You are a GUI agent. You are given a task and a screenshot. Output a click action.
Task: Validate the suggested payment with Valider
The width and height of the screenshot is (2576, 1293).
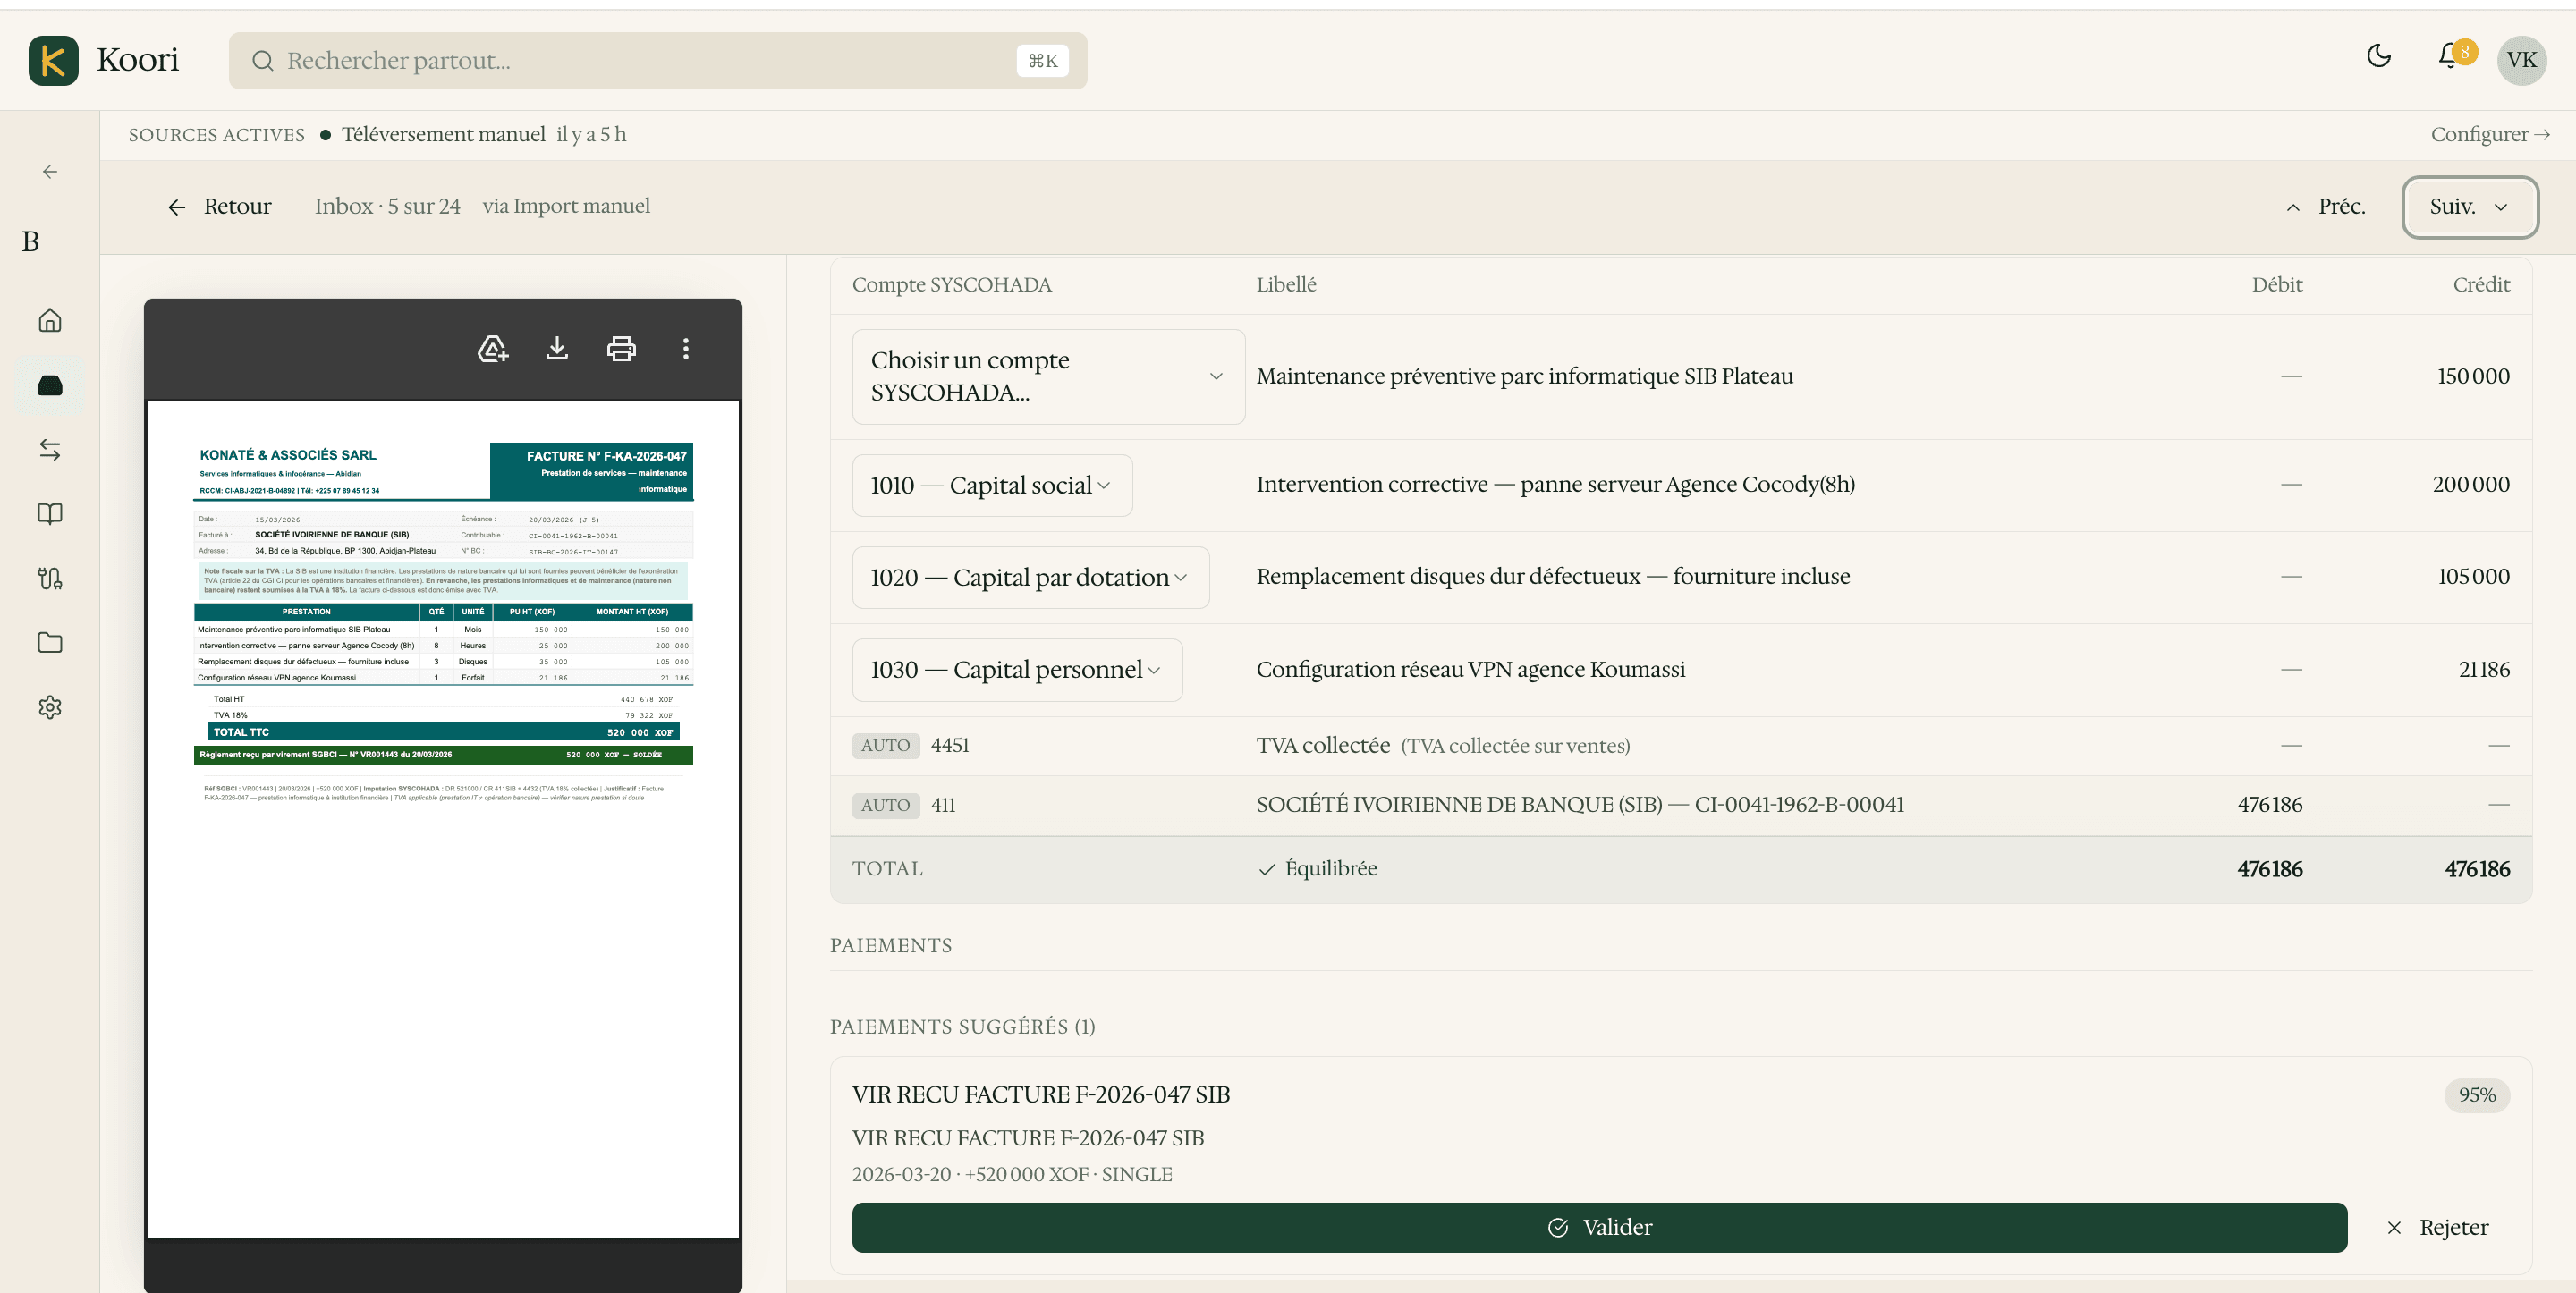(x=1599, y=1227)
